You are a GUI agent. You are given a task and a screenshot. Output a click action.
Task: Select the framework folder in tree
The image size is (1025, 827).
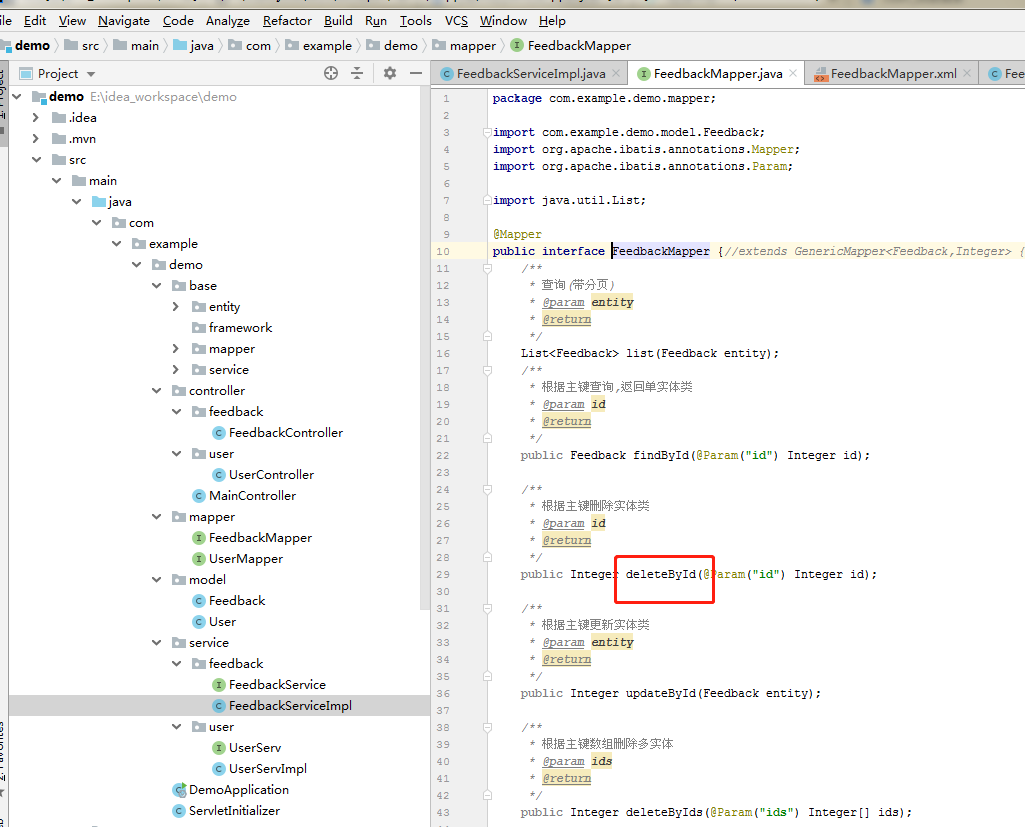(x=239, y=328)
